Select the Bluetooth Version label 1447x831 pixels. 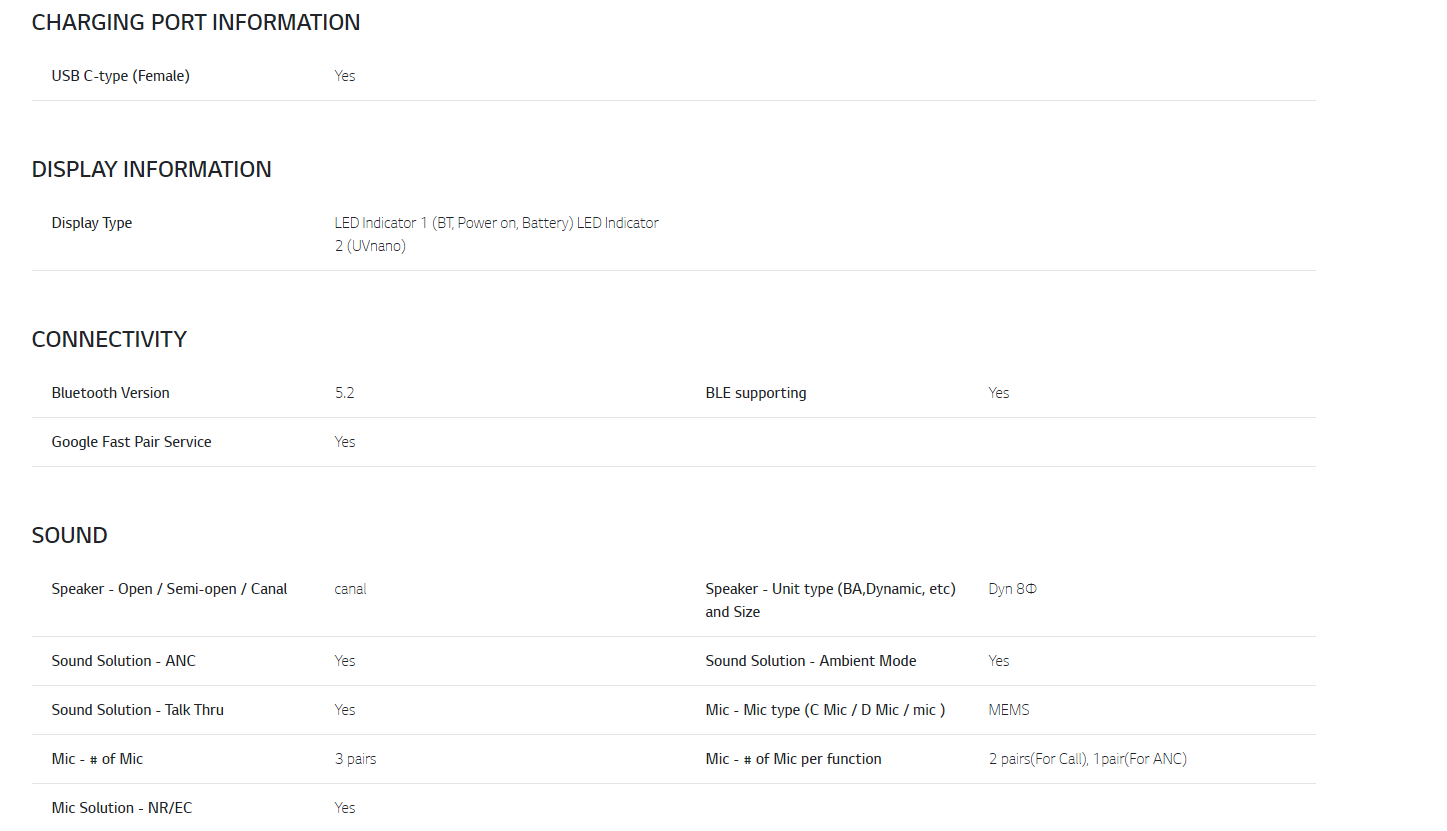[x=110, y=393]
